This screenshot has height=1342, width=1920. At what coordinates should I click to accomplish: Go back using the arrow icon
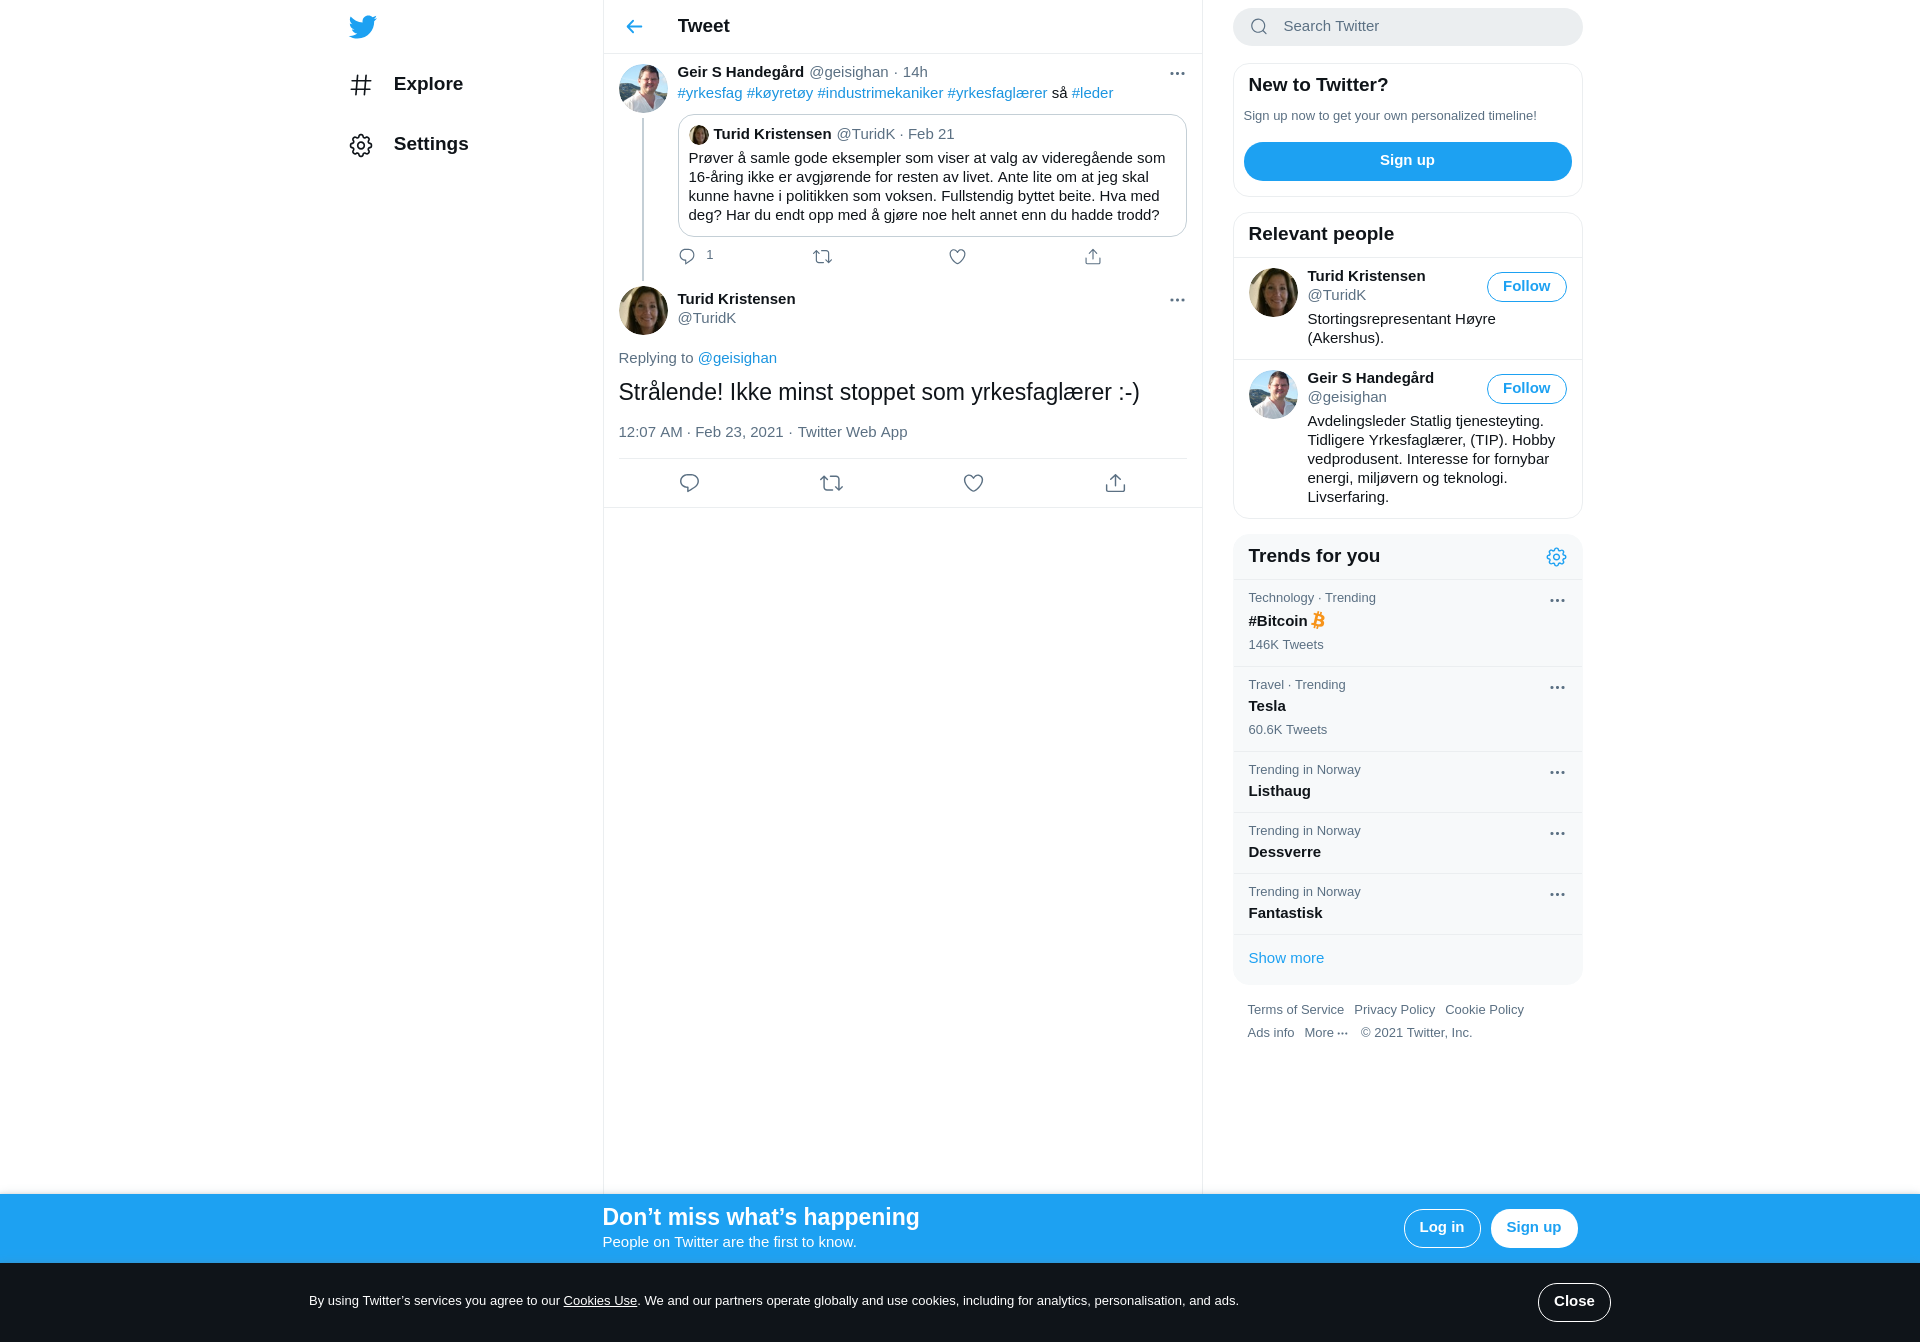coord(634,27)
